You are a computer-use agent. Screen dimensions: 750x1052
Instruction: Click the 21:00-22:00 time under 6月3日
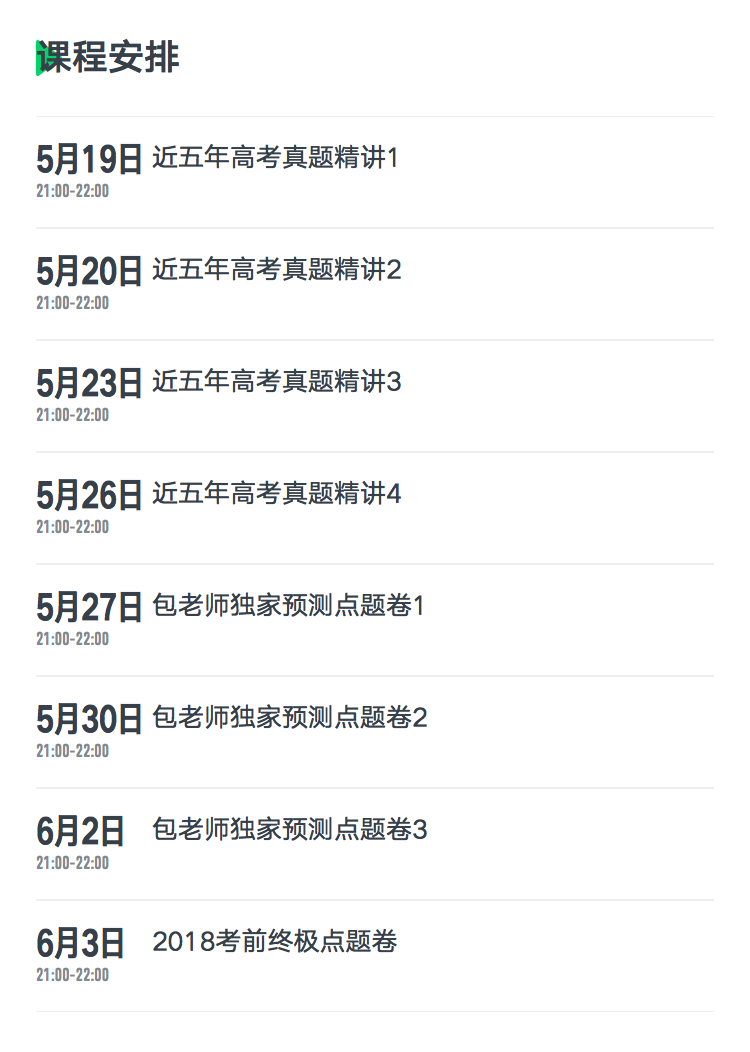click(72, 975)
